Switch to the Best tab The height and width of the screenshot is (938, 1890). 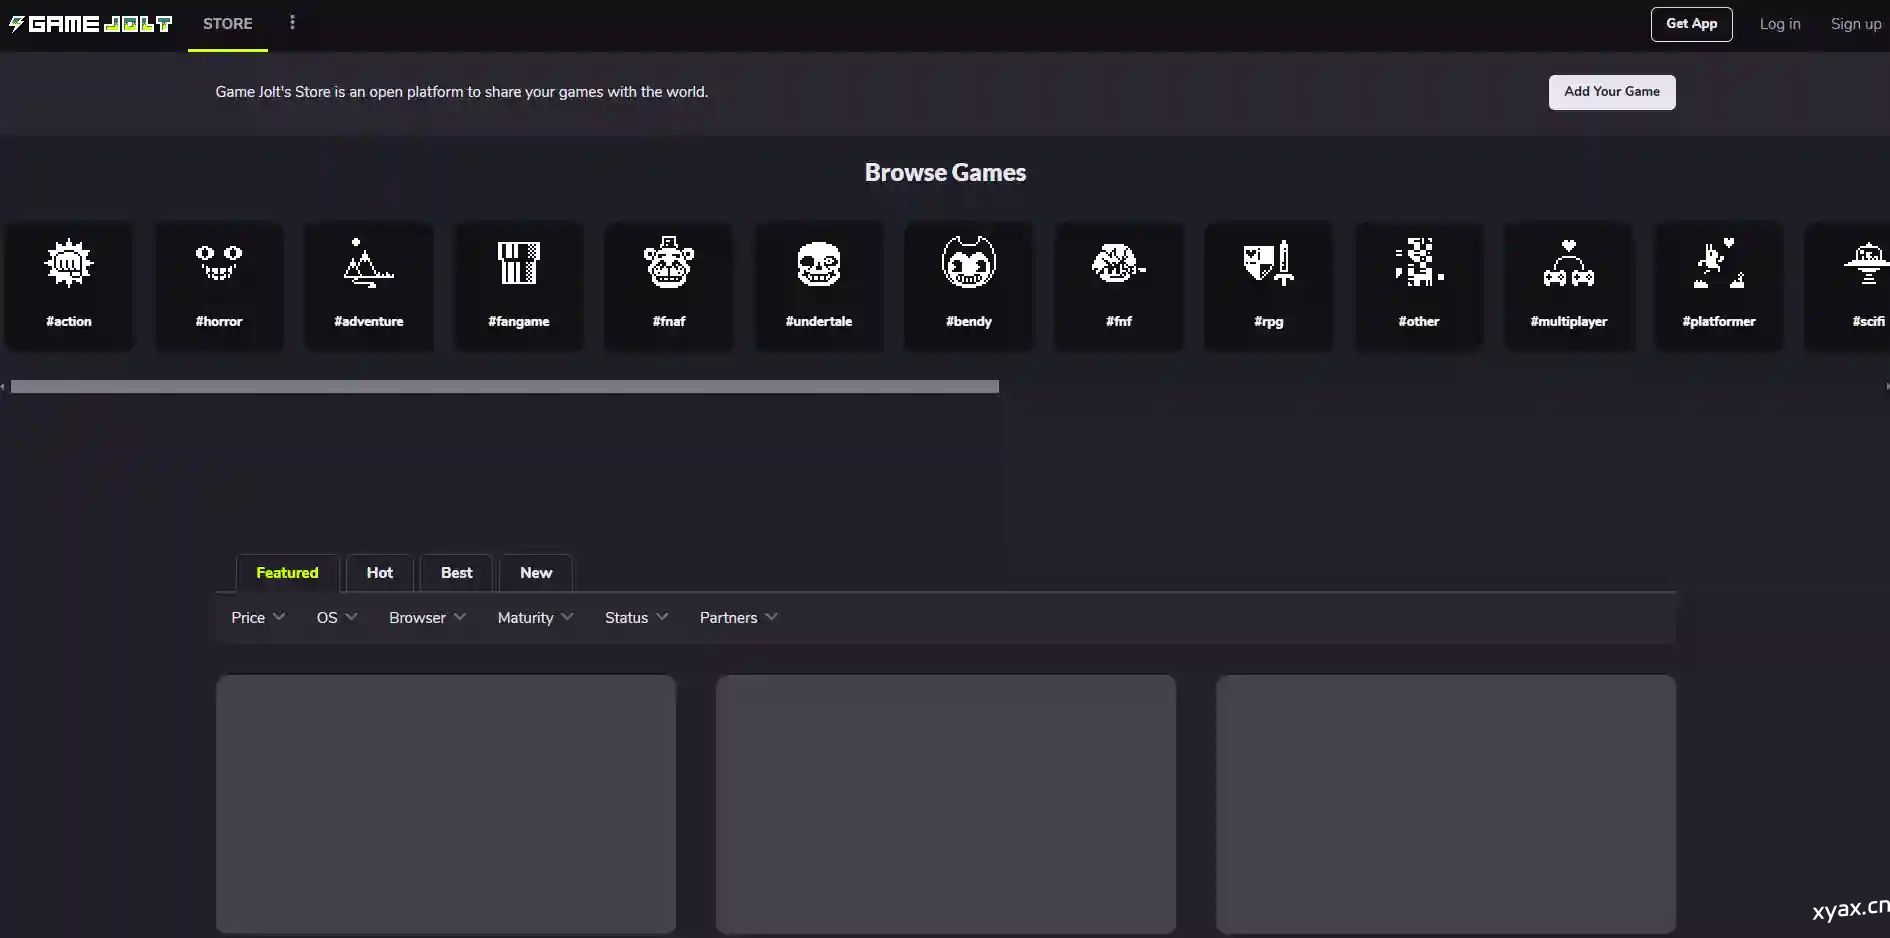[x=456, y=573]
